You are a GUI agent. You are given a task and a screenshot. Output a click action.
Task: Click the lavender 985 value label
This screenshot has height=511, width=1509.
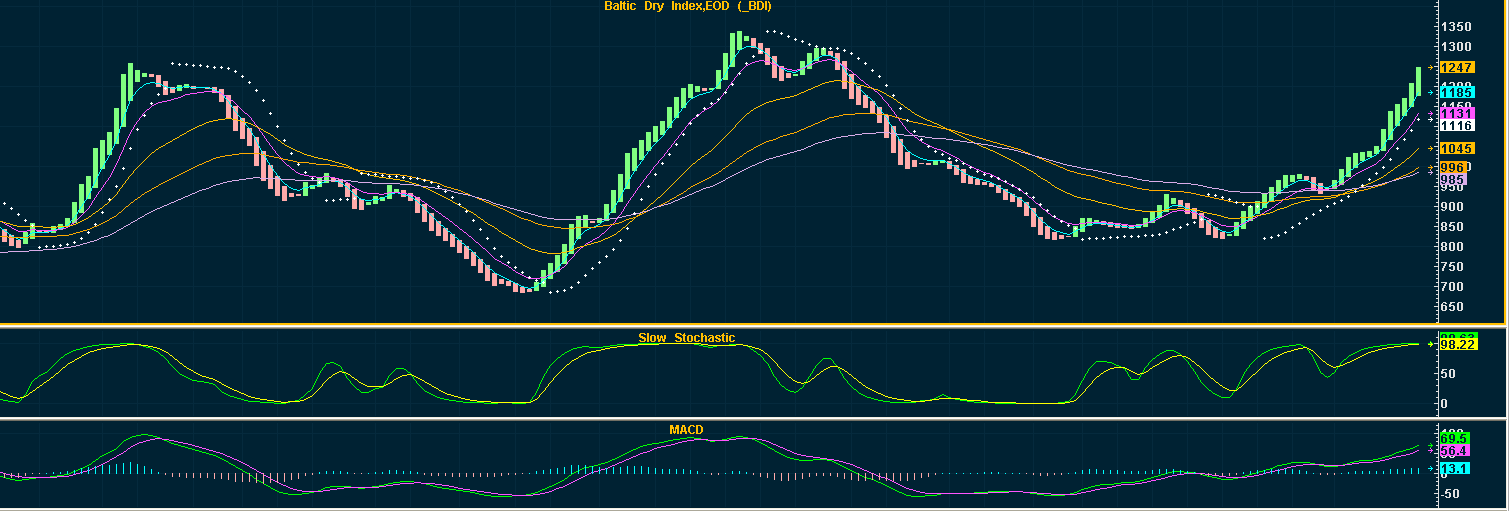point(1453,179)
